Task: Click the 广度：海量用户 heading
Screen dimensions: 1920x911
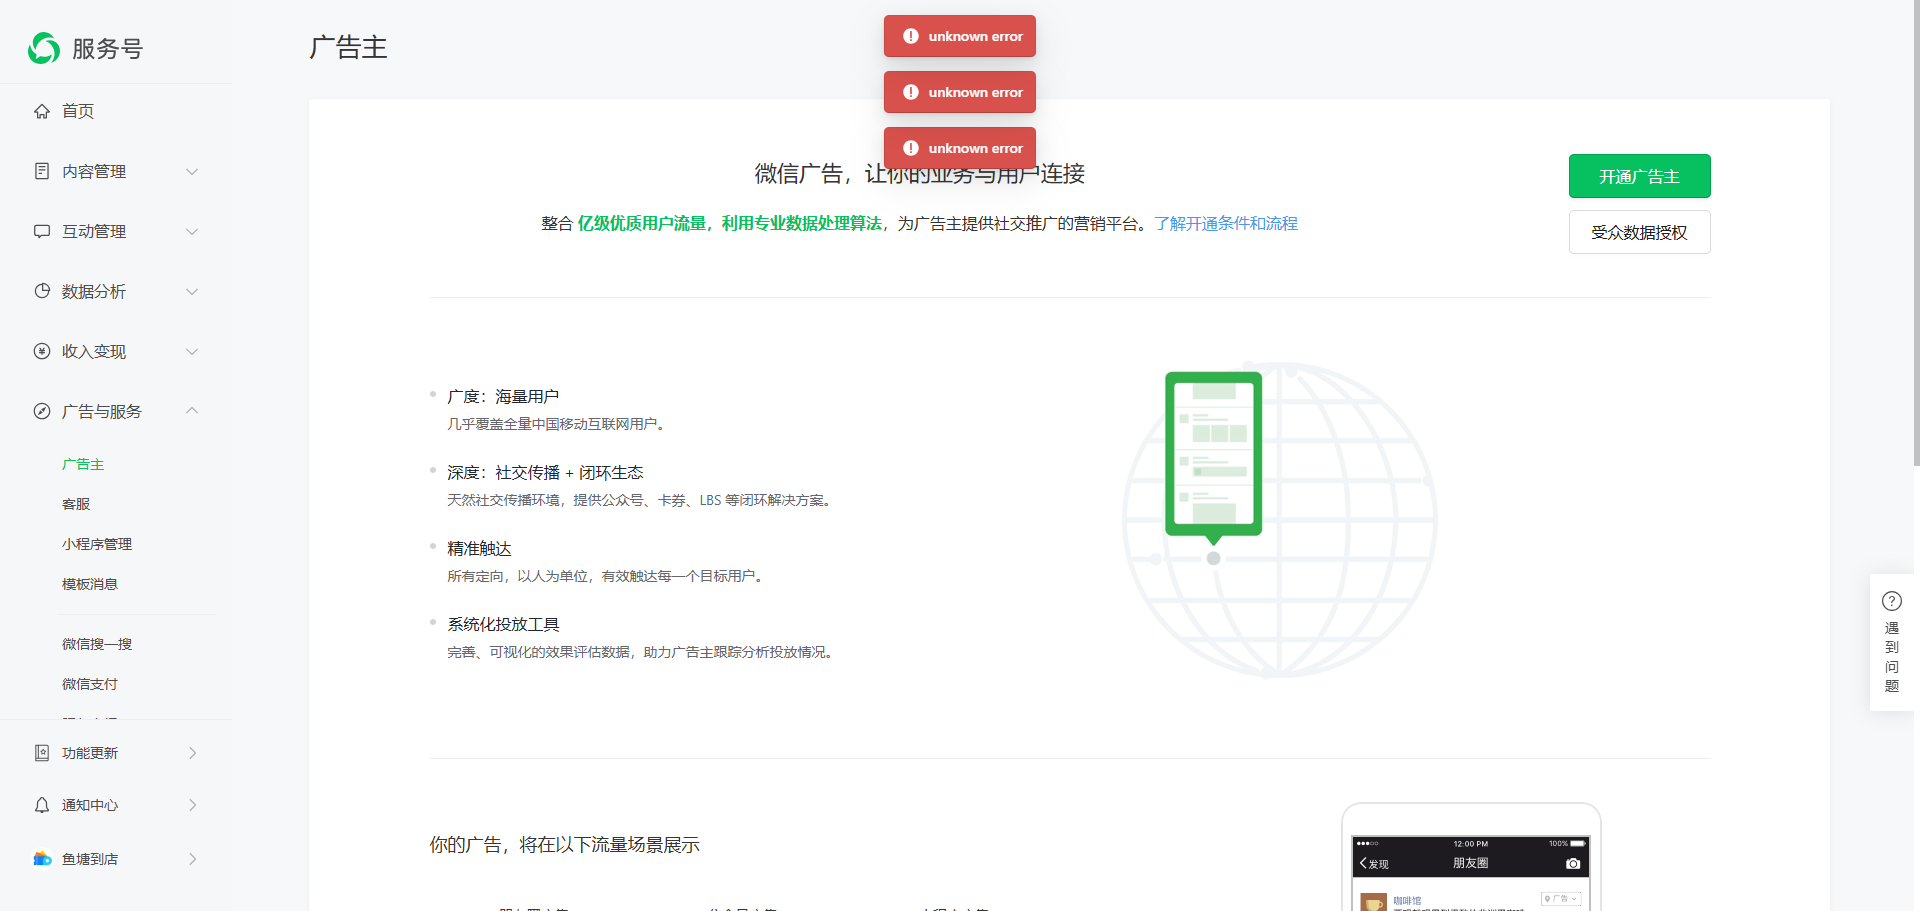Action: (x=503, y=396)
